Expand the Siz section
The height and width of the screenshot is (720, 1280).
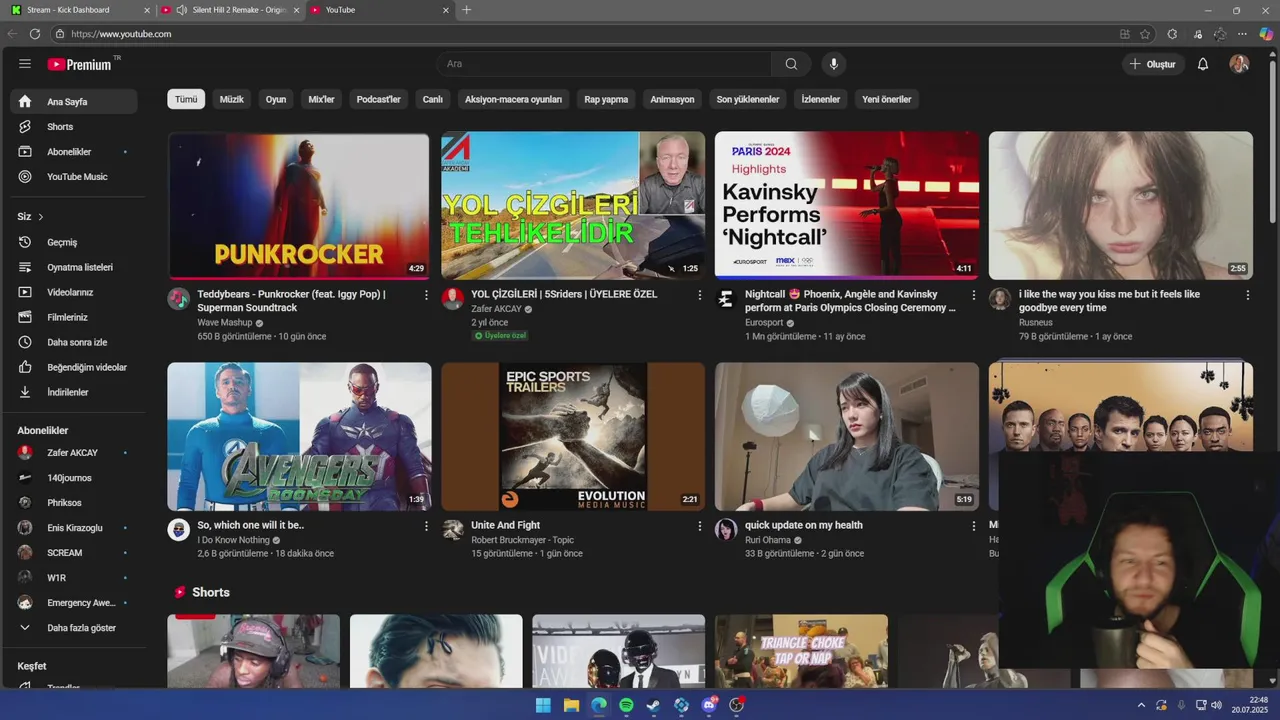30,216
